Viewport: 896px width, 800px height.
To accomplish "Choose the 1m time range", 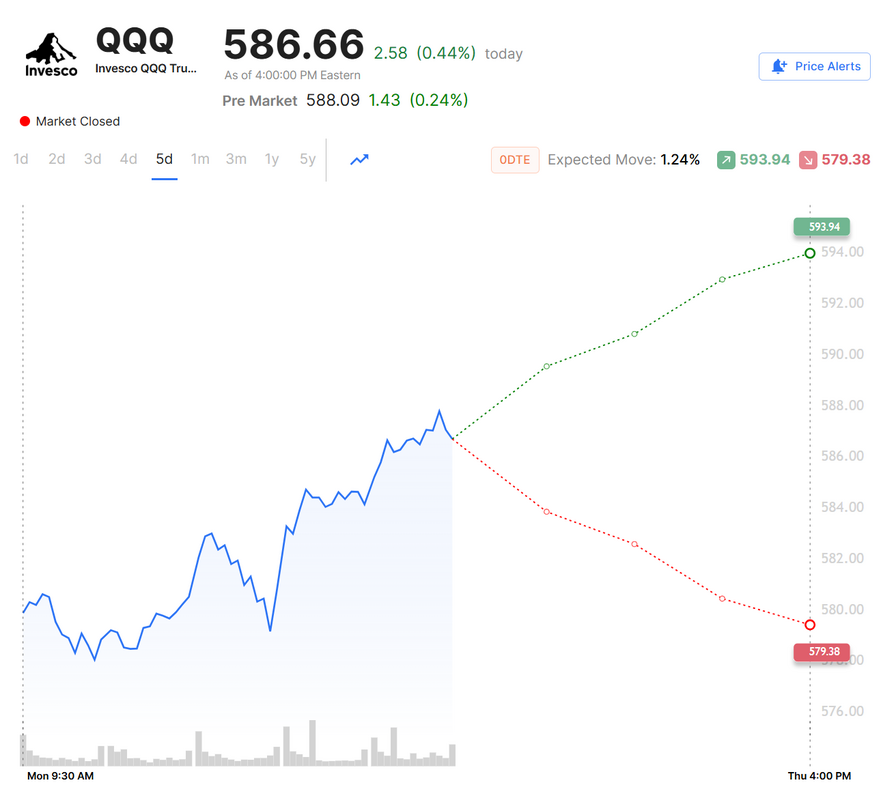I will 200,159.
